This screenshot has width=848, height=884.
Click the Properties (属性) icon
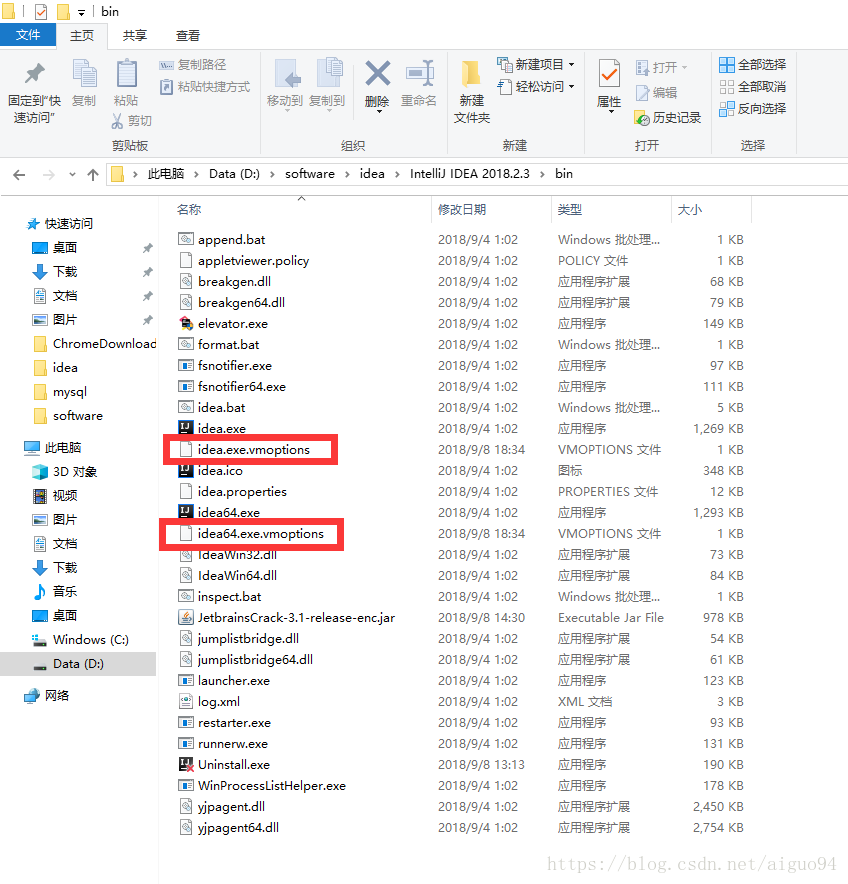click(x=609, y=74)
